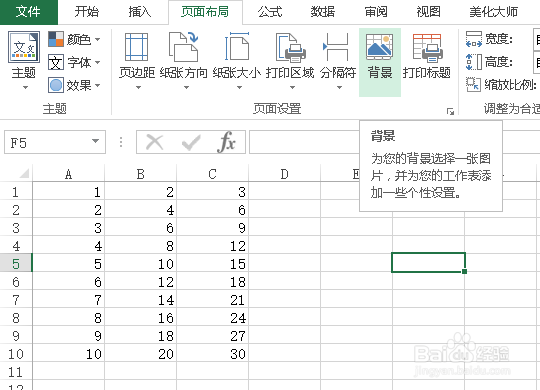This screenshot has height=390, width=540.
Task: Switch to the 视图 tab
Action: pyautogui.click(x=428, y=12)
